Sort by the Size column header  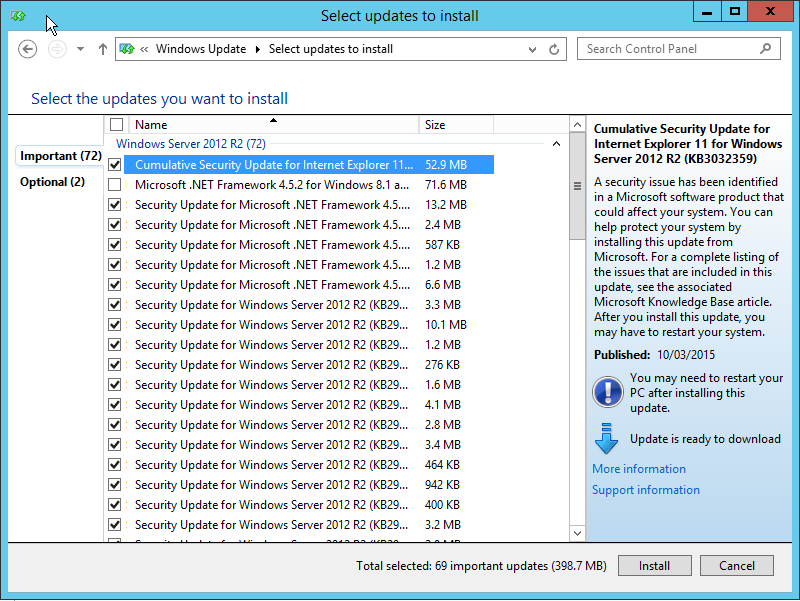tap(456, 124)
